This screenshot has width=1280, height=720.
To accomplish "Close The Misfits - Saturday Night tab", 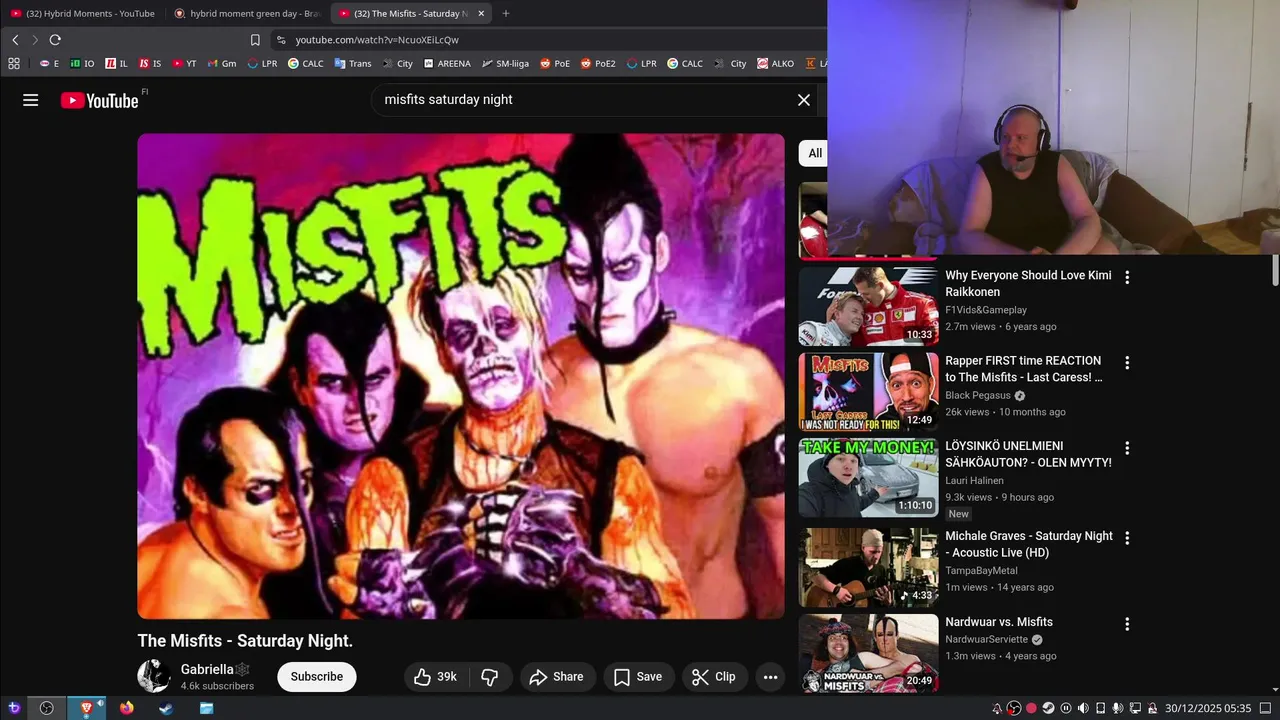I will point(481,14).
